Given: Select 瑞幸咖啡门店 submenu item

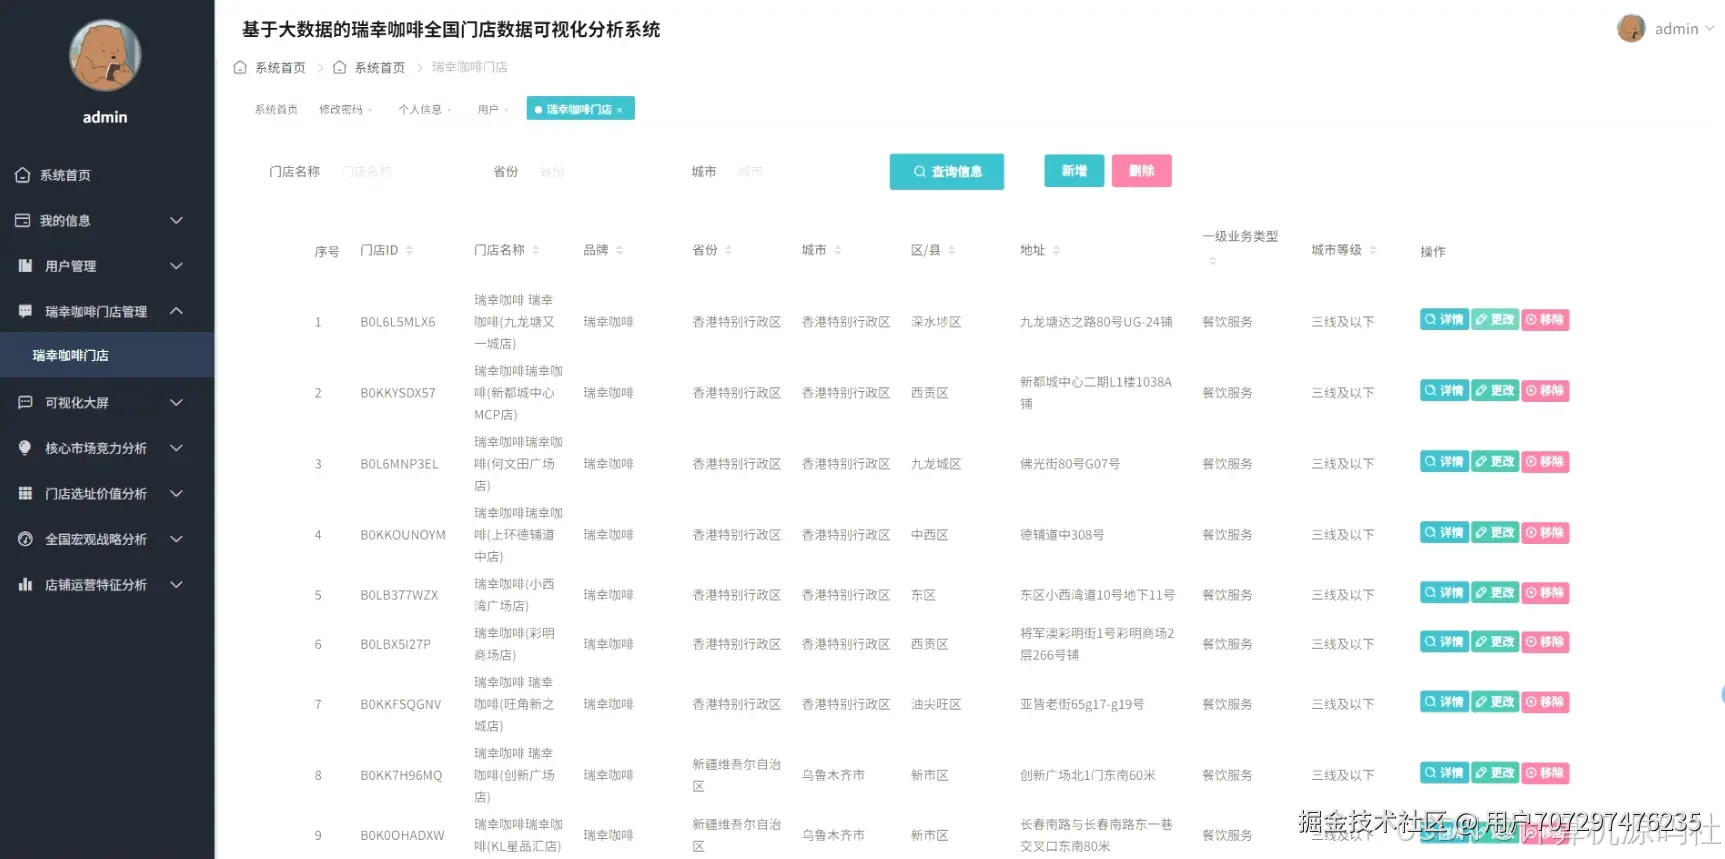Looking at the screenshot, I should coord(107,355).
